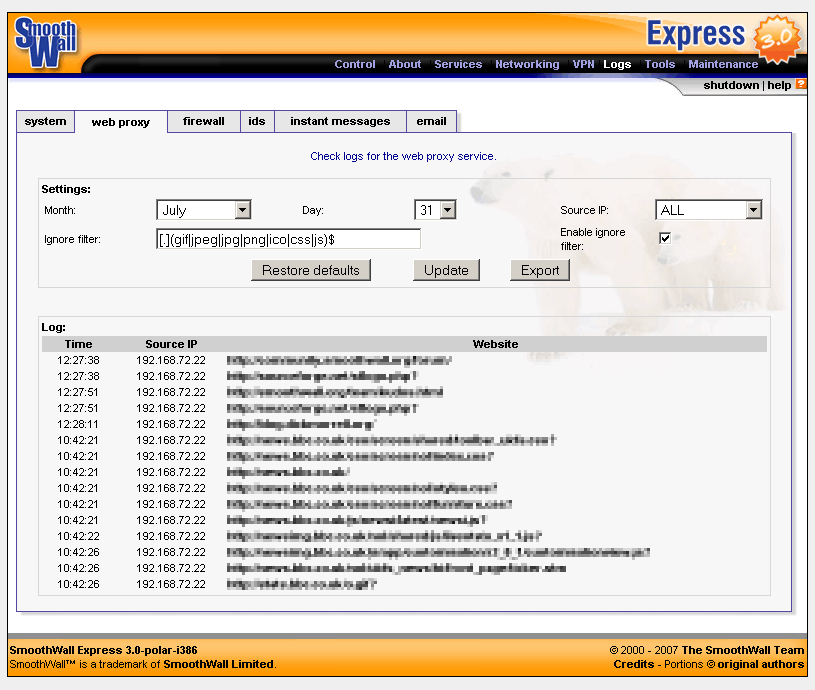
Task: Click the Update button
Action: 446,270
